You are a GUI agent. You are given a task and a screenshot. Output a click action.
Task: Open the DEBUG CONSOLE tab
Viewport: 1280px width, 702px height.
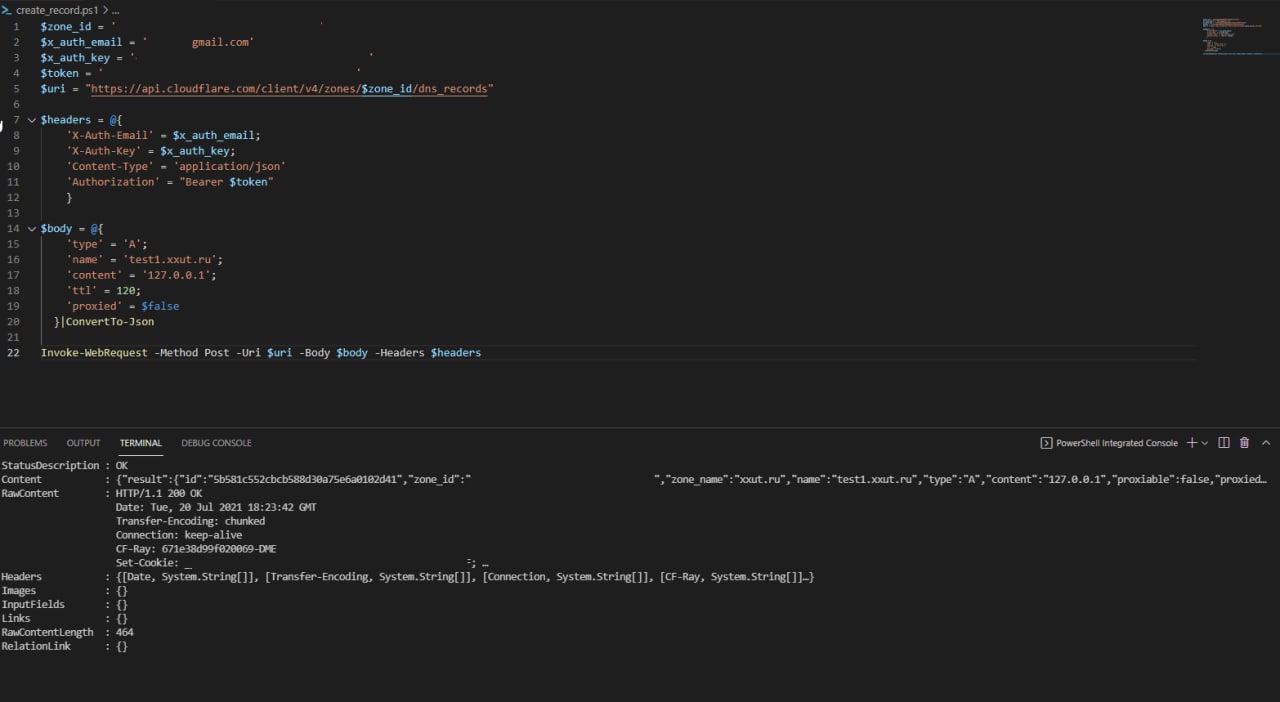pyautogui.click(x=216, y=443)
